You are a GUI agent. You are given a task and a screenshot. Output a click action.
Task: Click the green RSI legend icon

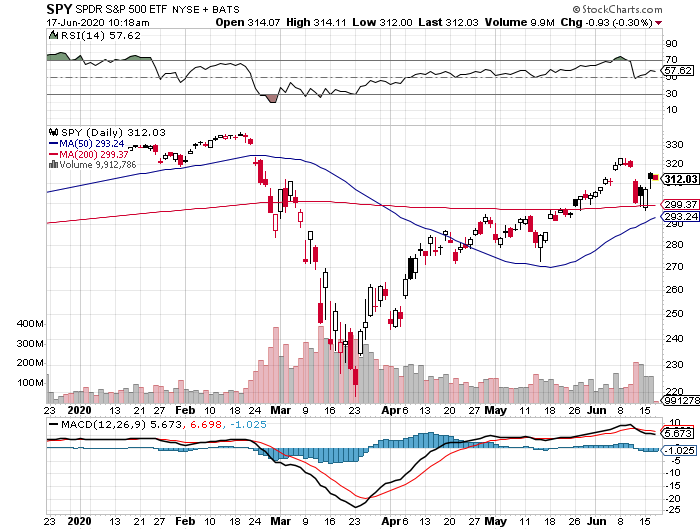(x=53, y=35)
